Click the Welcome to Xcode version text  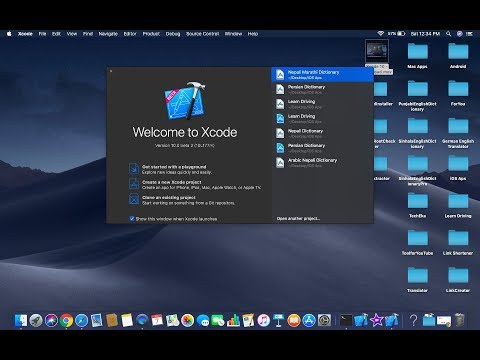[x=185, y=146]
